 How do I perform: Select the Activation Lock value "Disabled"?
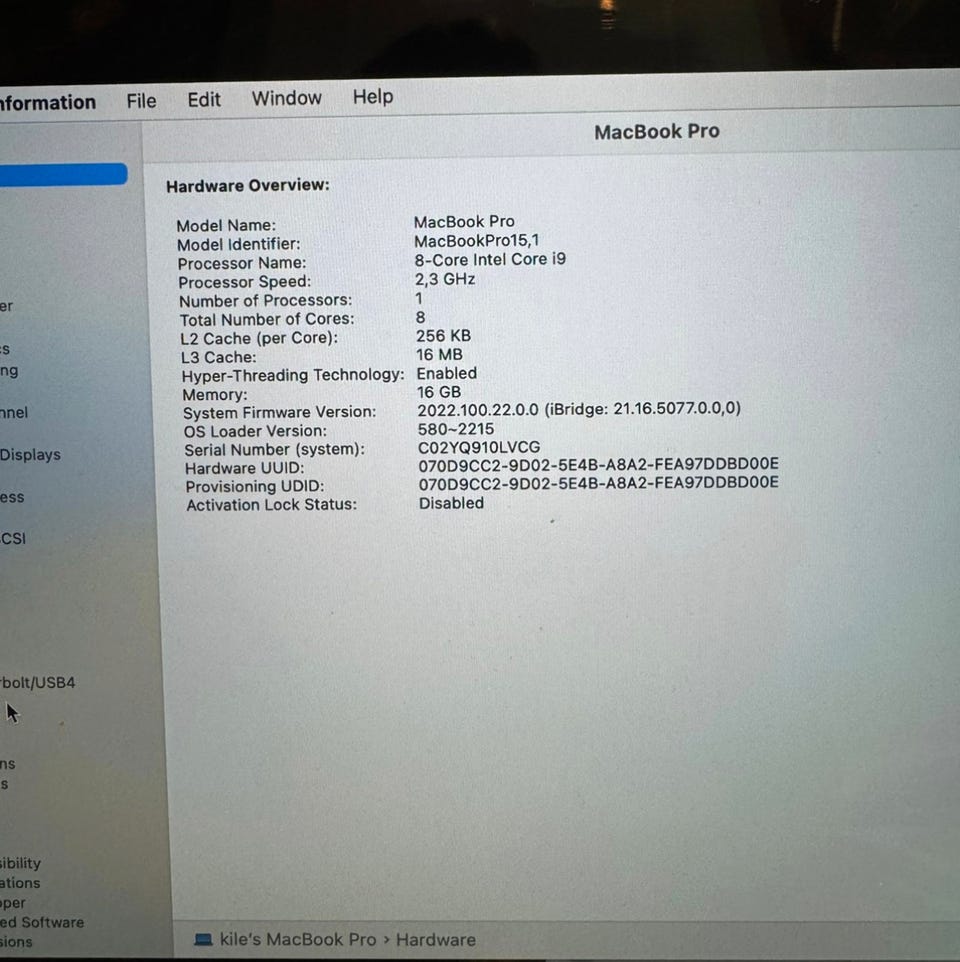pyautogui.click(x=451, y=503)
